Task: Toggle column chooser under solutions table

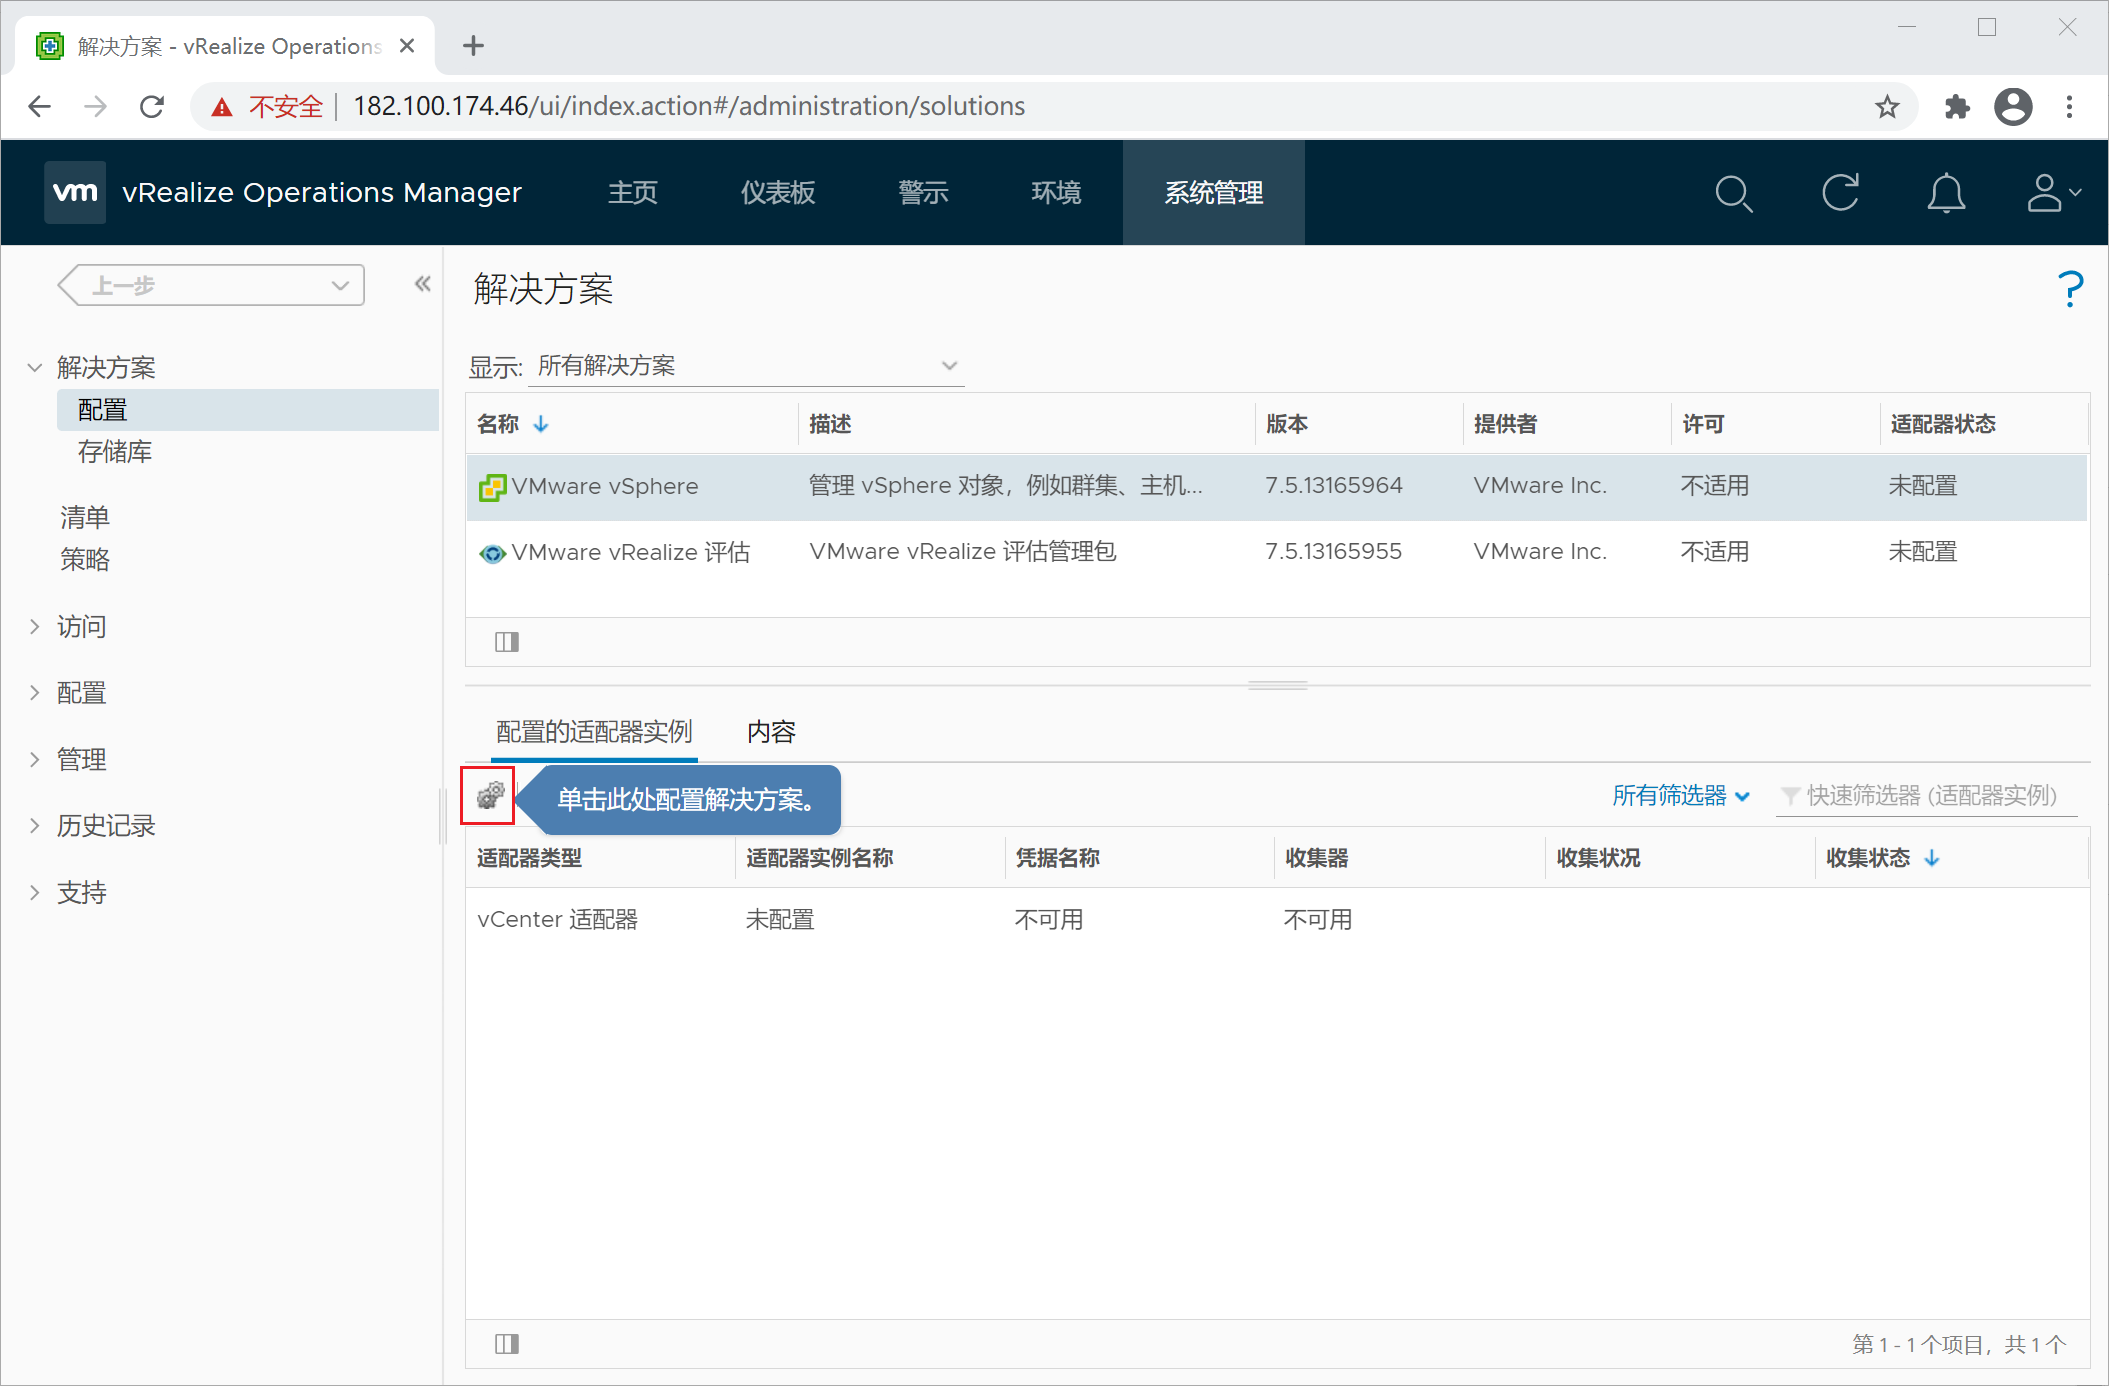Action: [507, 642]
